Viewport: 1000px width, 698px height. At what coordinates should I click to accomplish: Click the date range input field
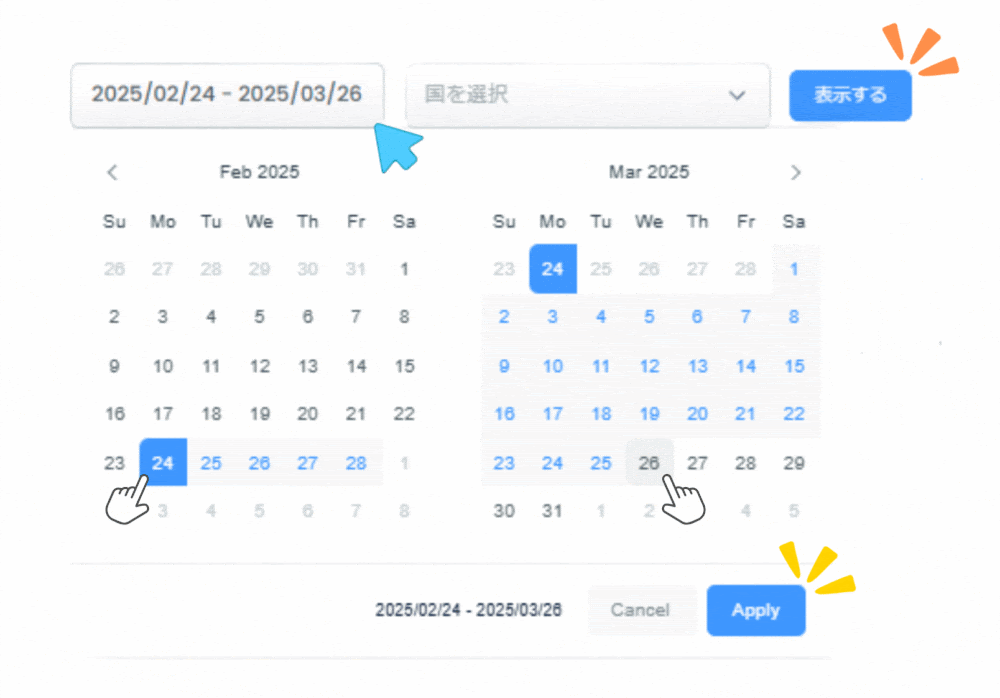pos(227,95)
